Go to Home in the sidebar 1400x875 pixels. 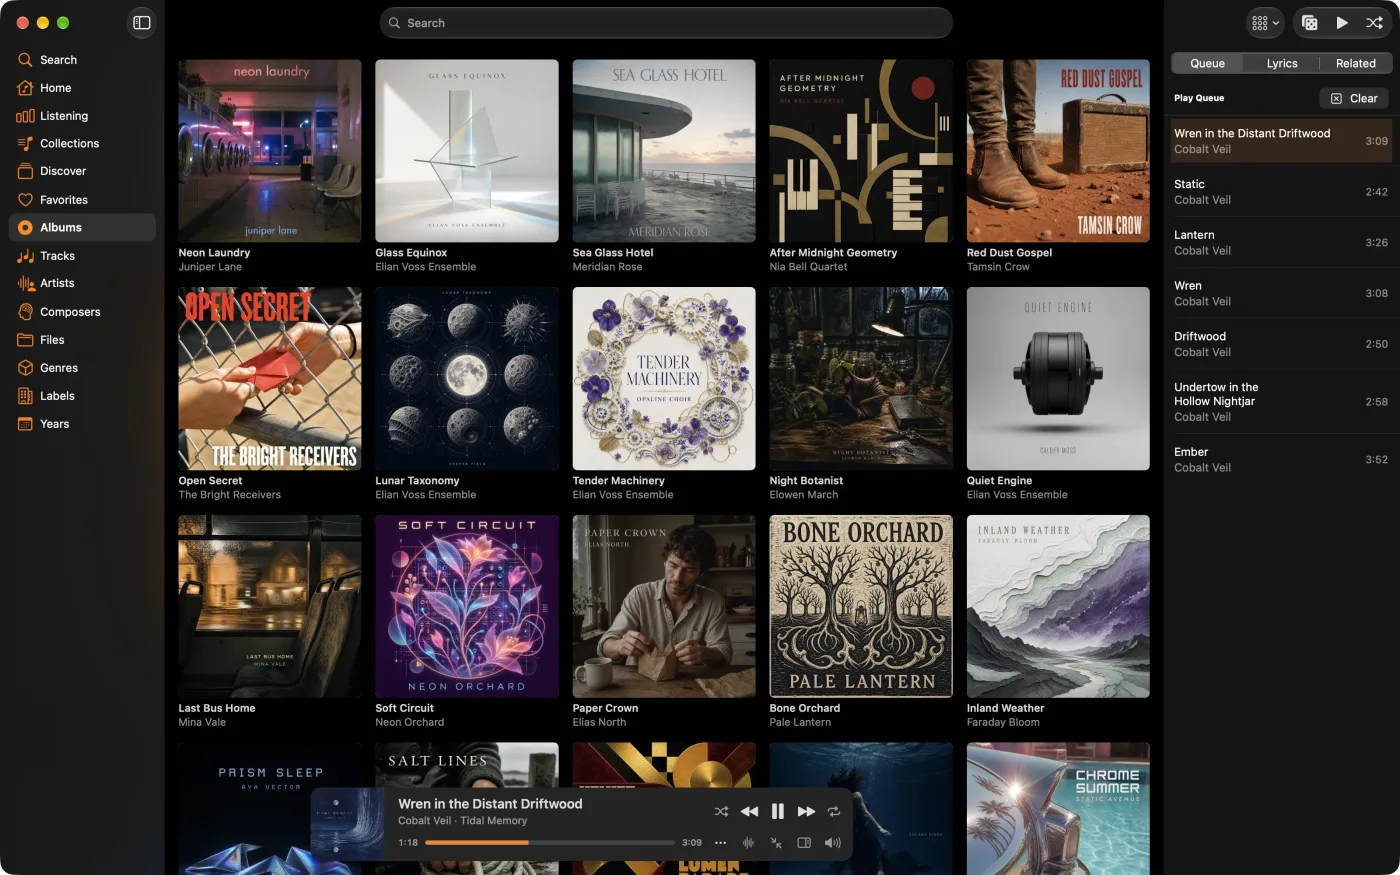[x=82, y=88]
